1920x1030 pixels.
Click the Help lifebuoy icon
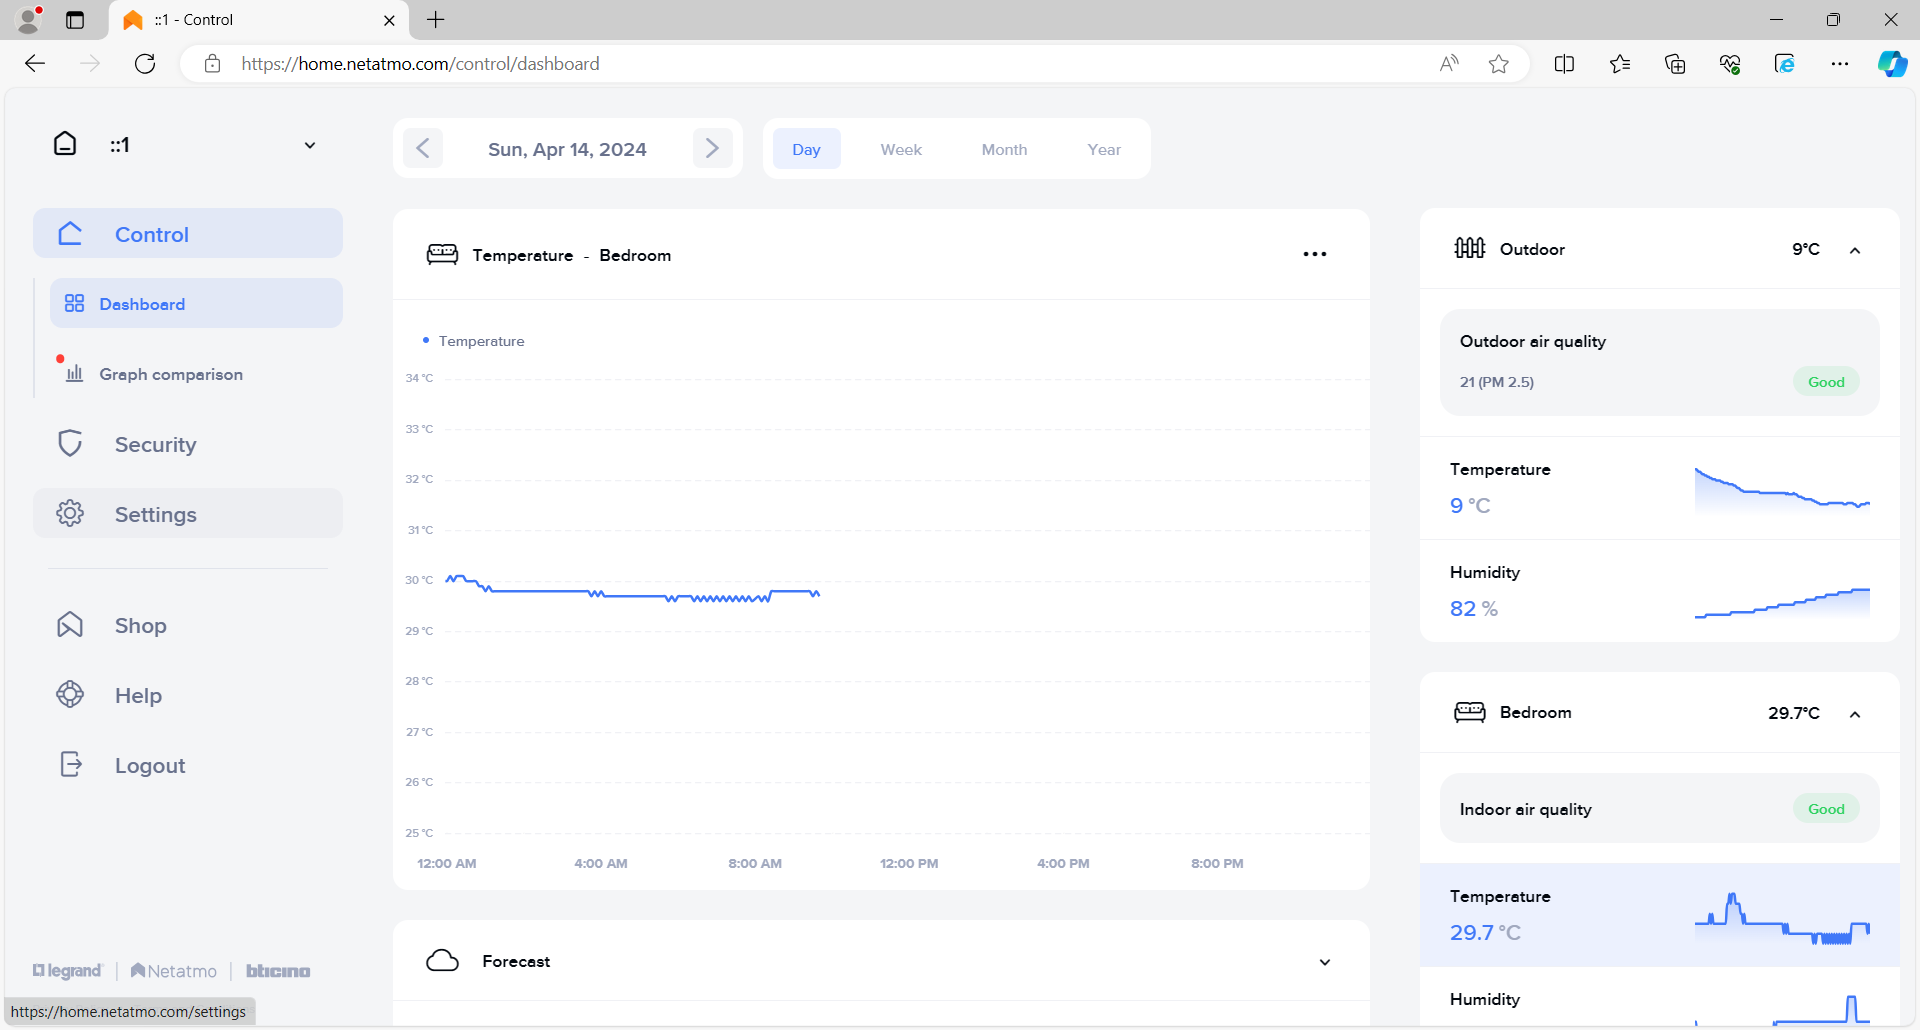[70, 695]
